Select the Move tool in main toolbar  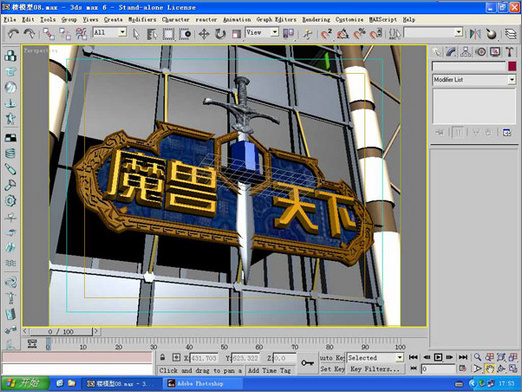click(204, 34)
